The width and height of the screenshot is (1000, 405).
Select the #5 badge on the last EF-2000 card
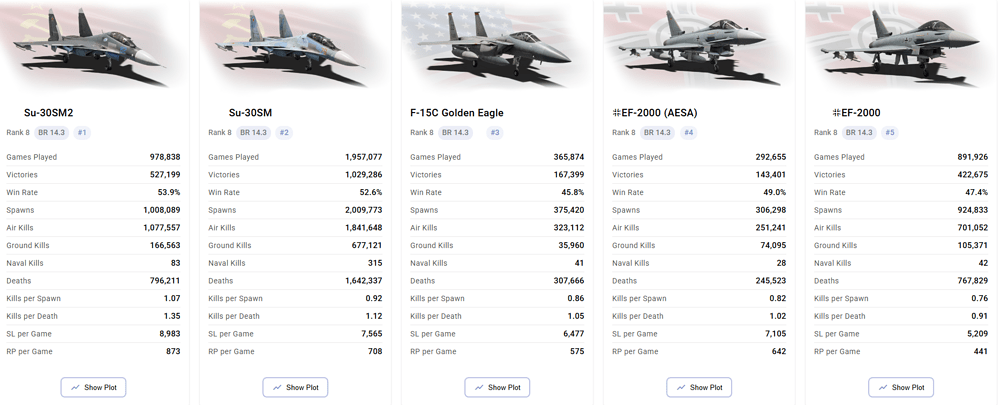coord(890,133)
